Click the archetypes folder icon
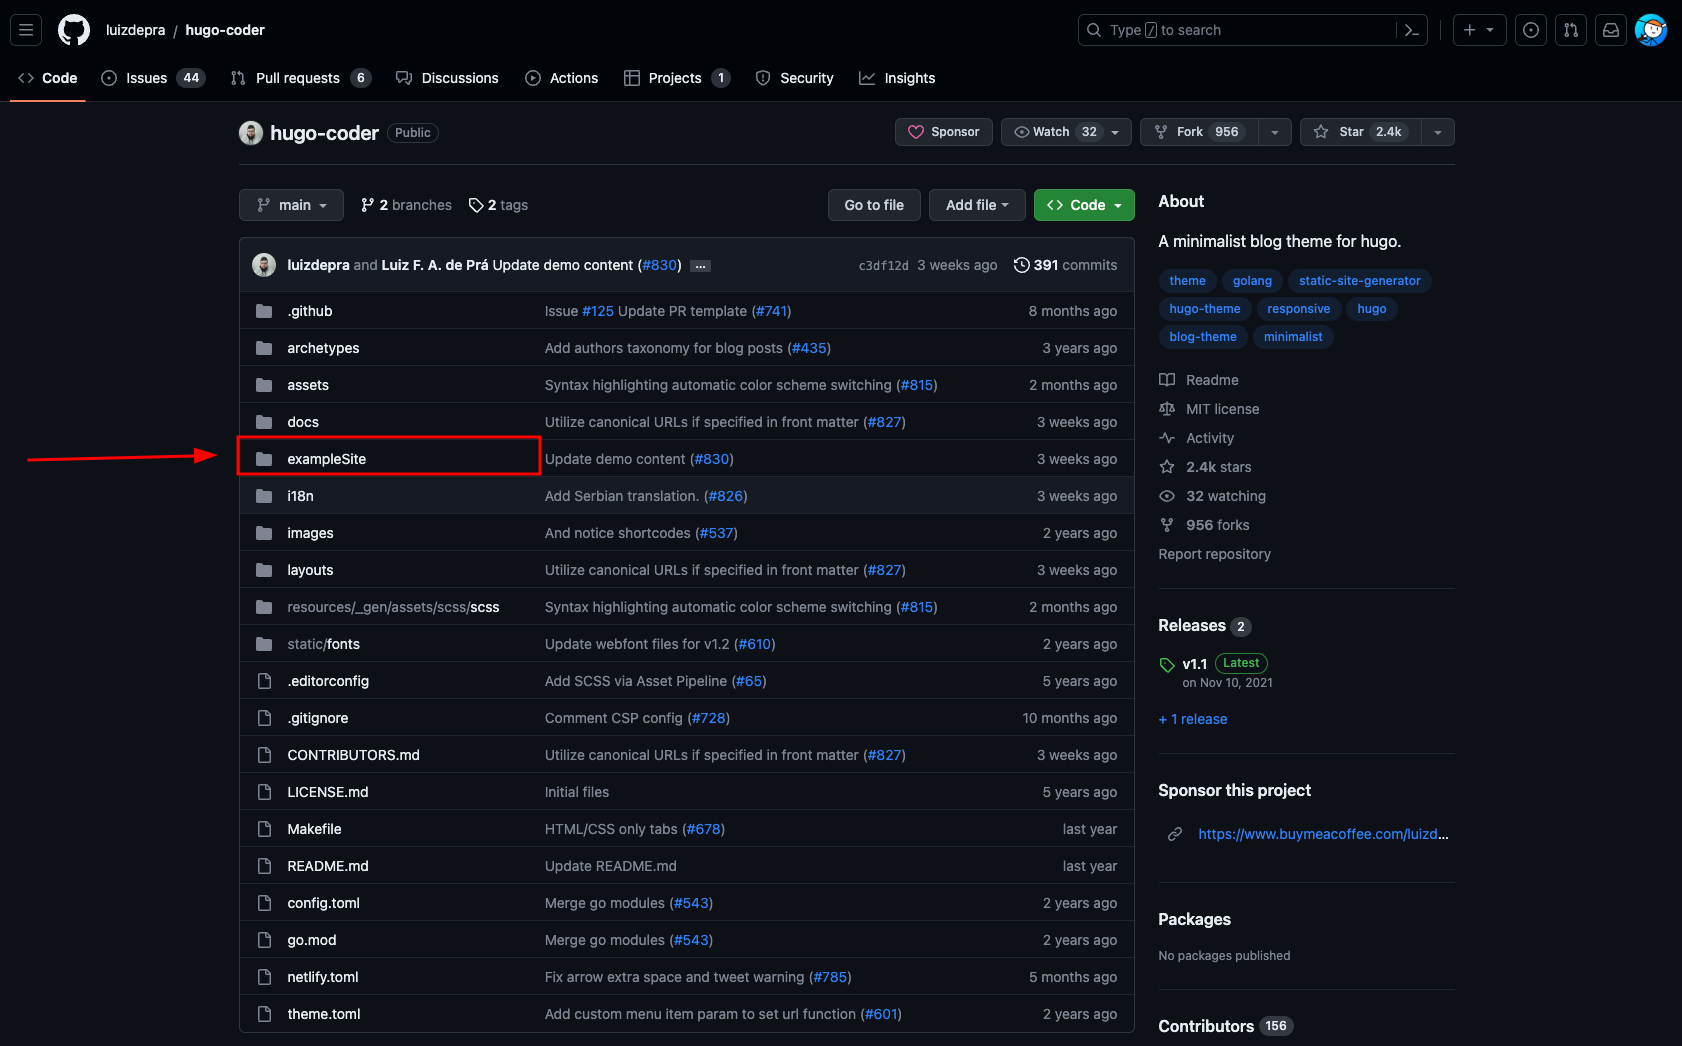Screen dimensions: 1682x1046 coord(264,348)
